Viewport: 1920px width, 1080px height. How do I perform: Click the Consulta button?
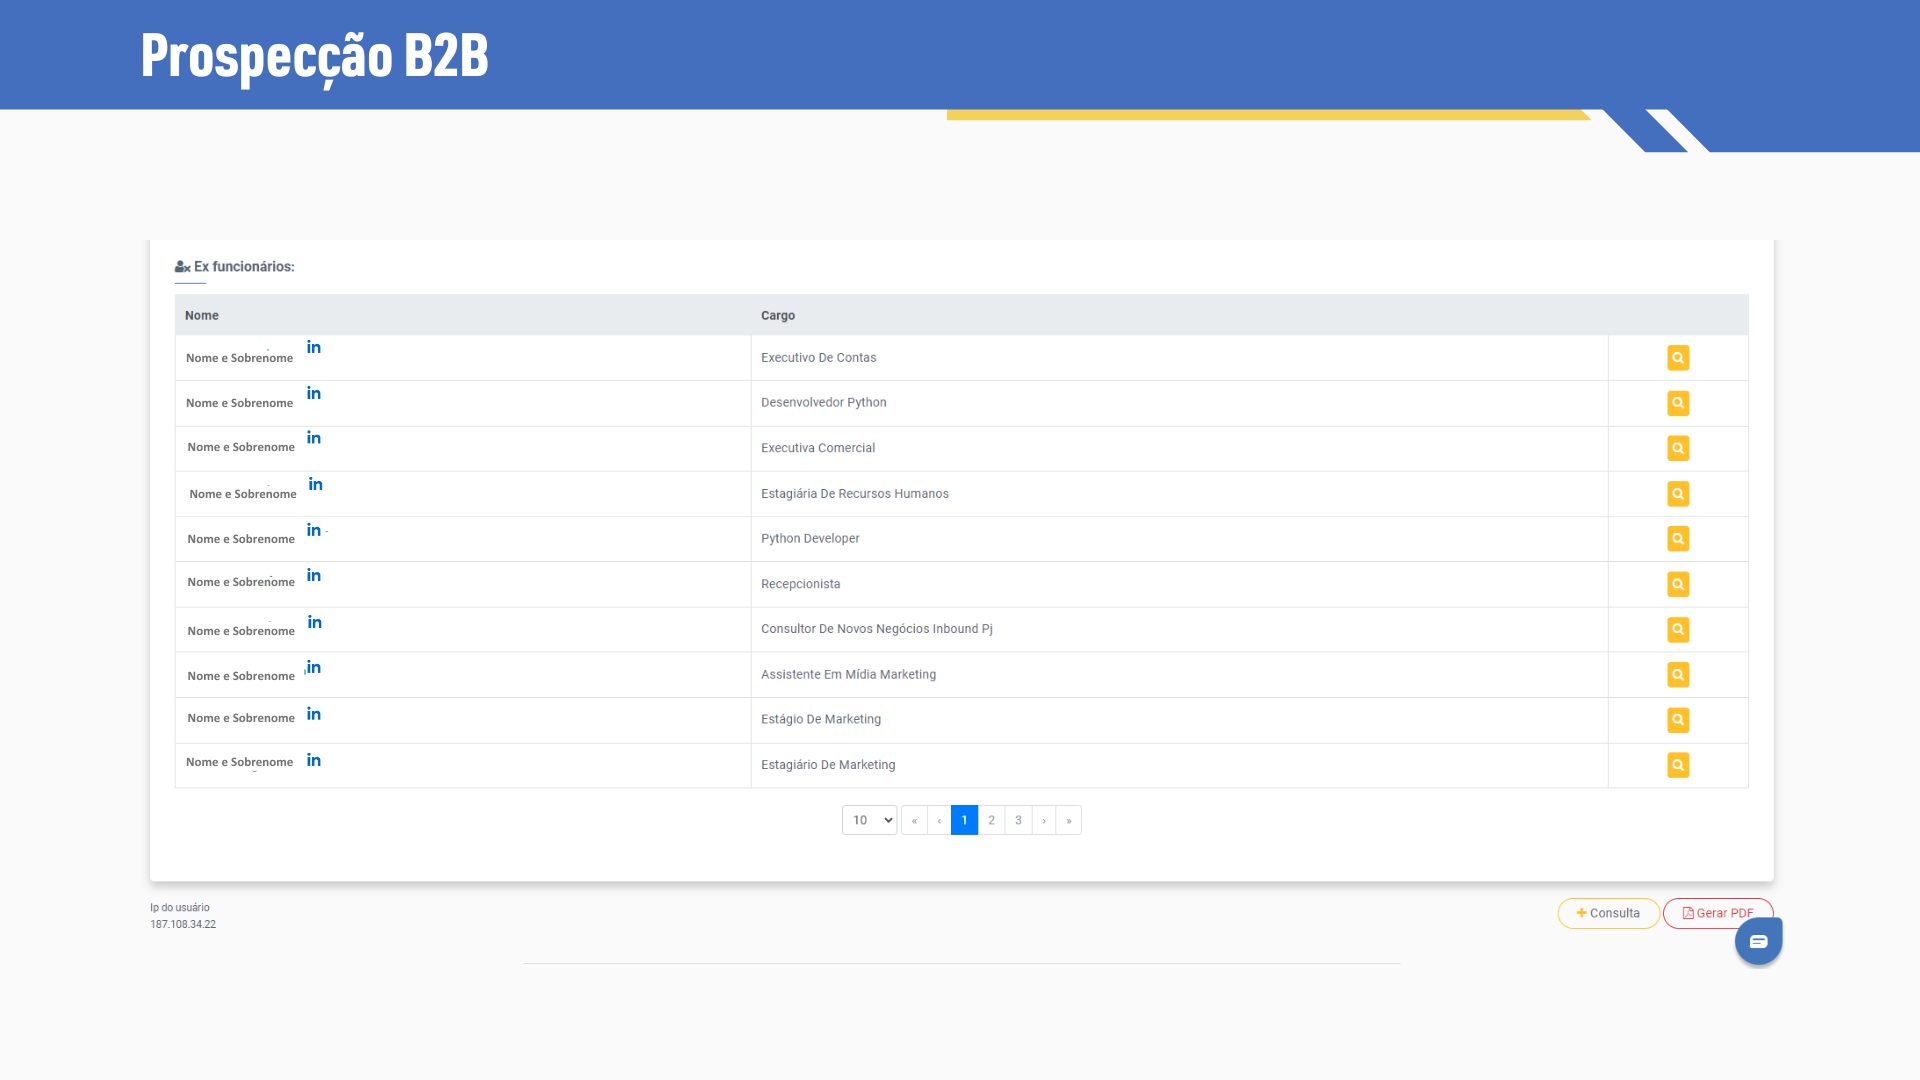click(x=1608, y=913)
